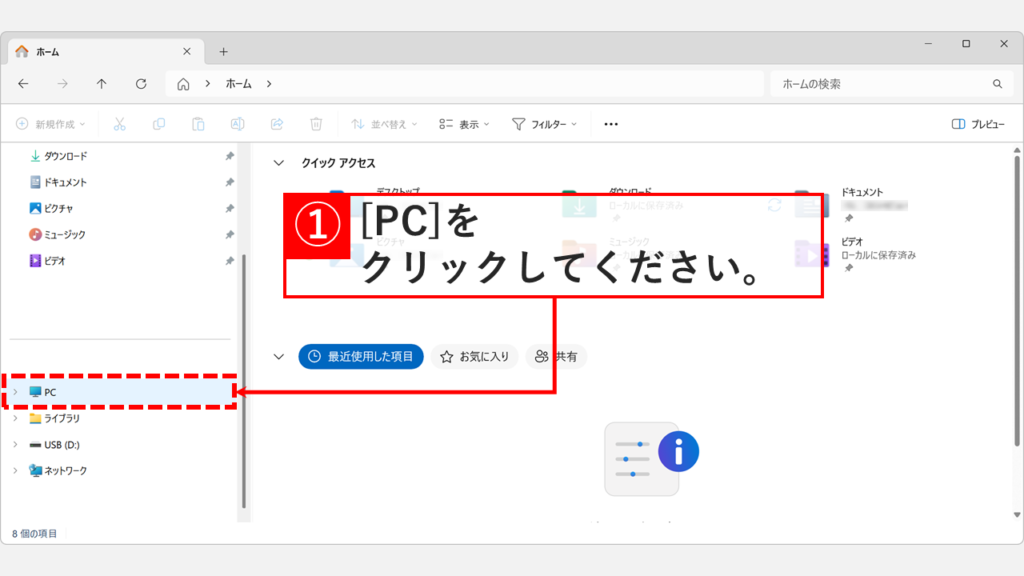Expand the ライブラリ tree node chevron
Image resolution: width=1024 pixels, height=576 pixels.
15,418
